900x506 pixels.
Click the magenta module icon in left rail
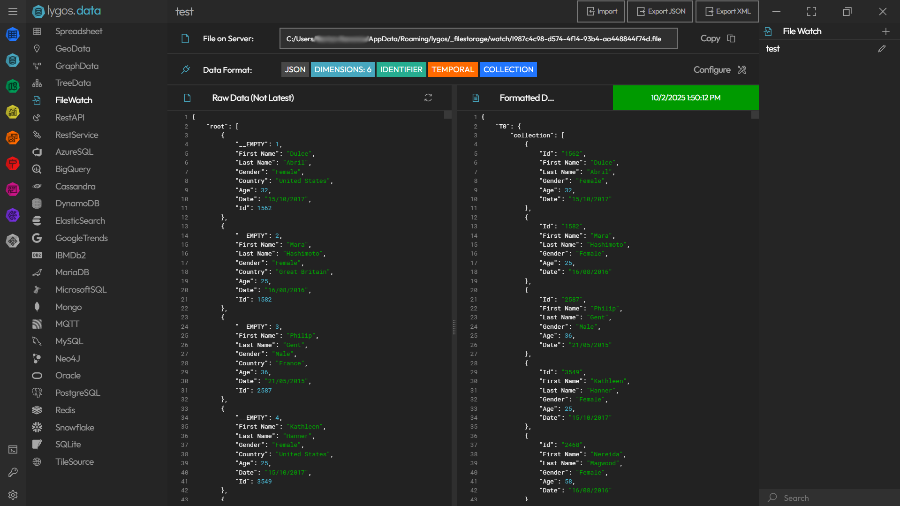pos(13,189)
